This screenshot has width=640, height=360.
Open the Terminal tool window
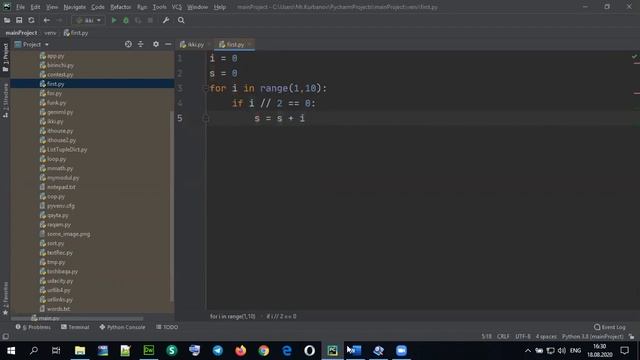tap(75, 327)
